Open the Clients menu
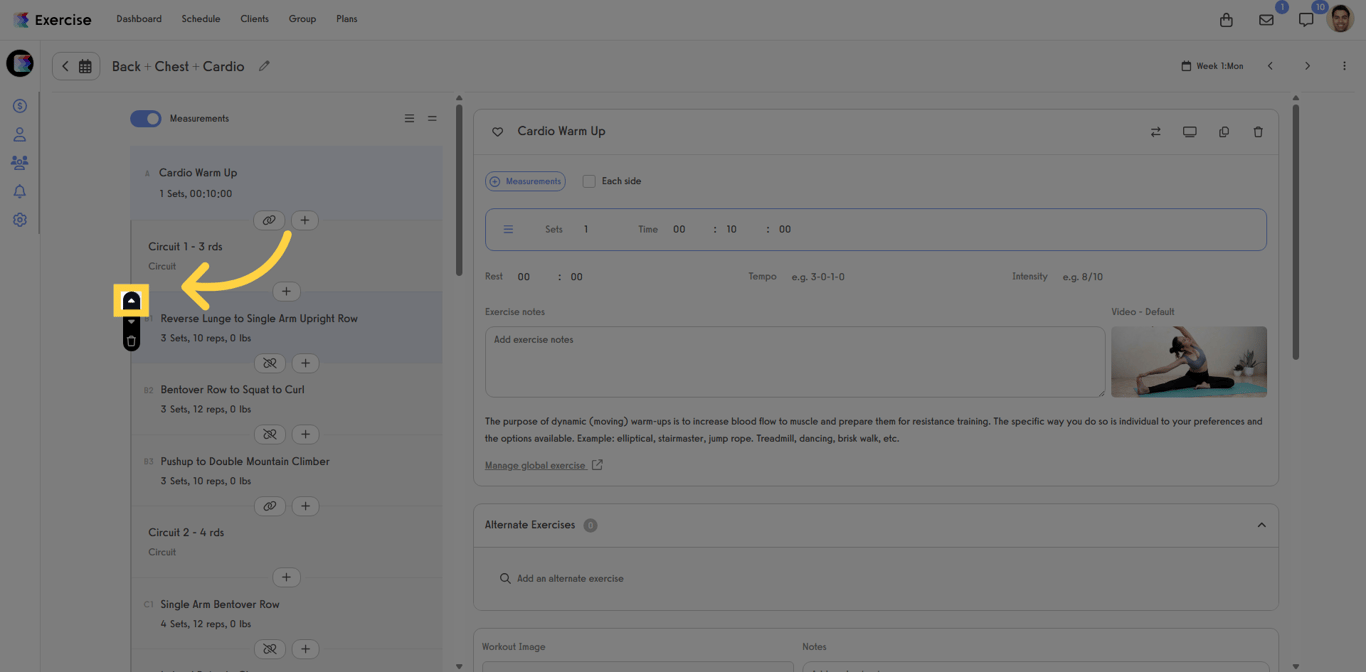Image resolution: width=1366 pixels, height=672 pixels. 254,19
